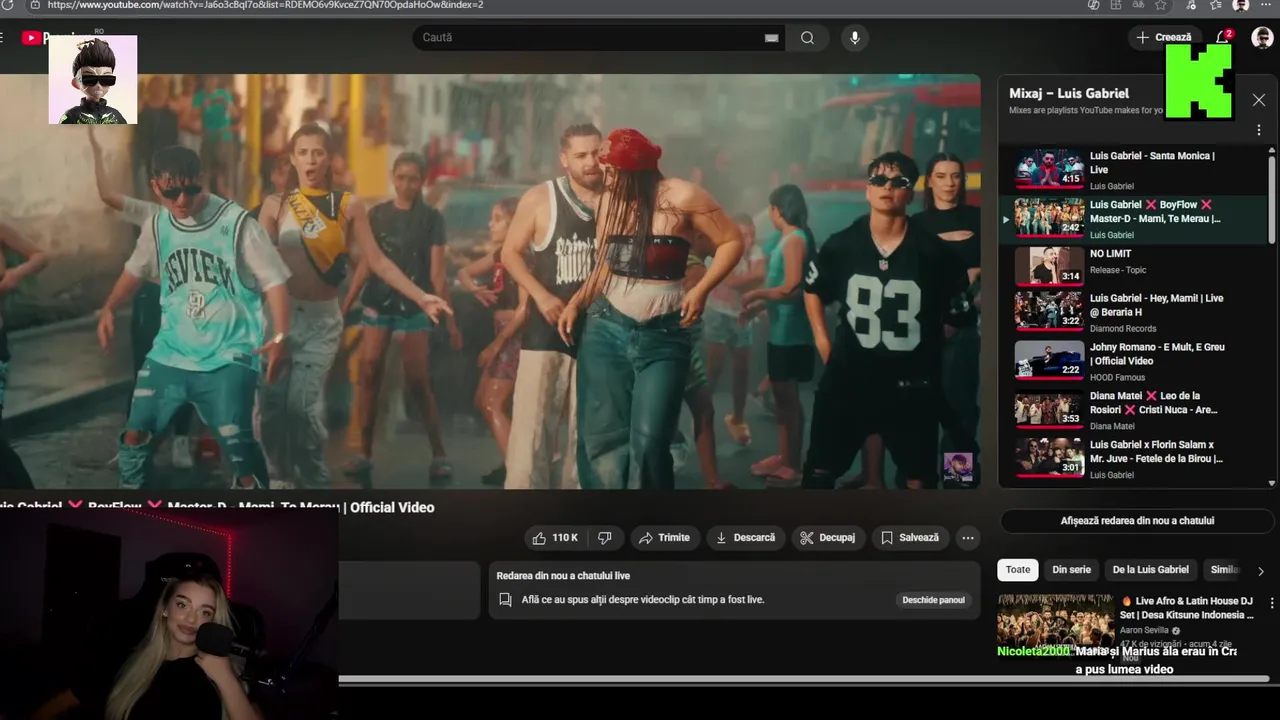The image size is (1280, 720).
Task: Open more actions three-dot menu under video
Action: click(x=967, y=538)
